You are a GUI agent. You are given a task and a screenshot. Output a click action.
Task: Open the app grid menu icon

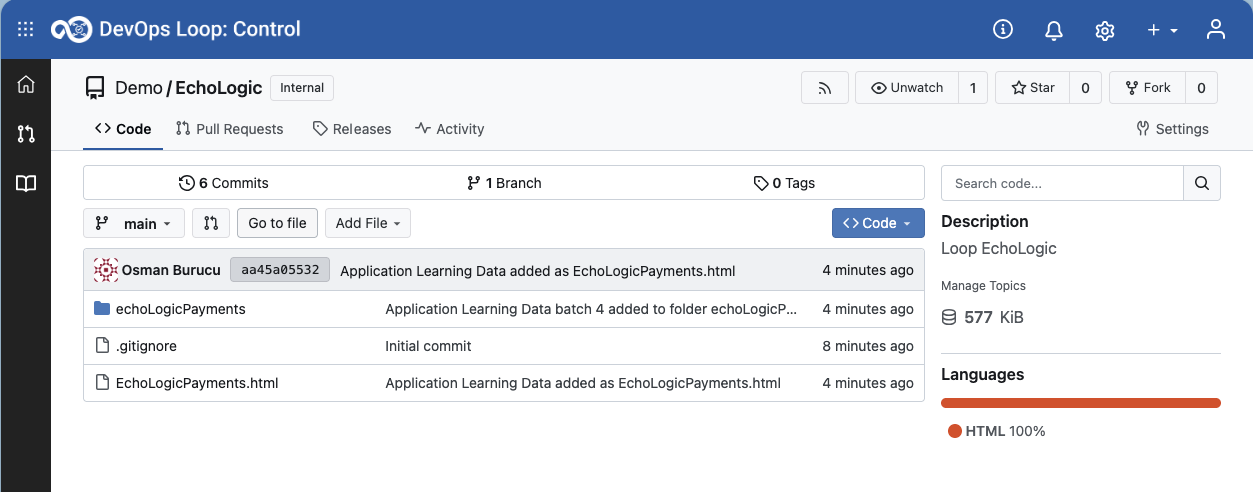pyautogui.click(x=25, y=30)
